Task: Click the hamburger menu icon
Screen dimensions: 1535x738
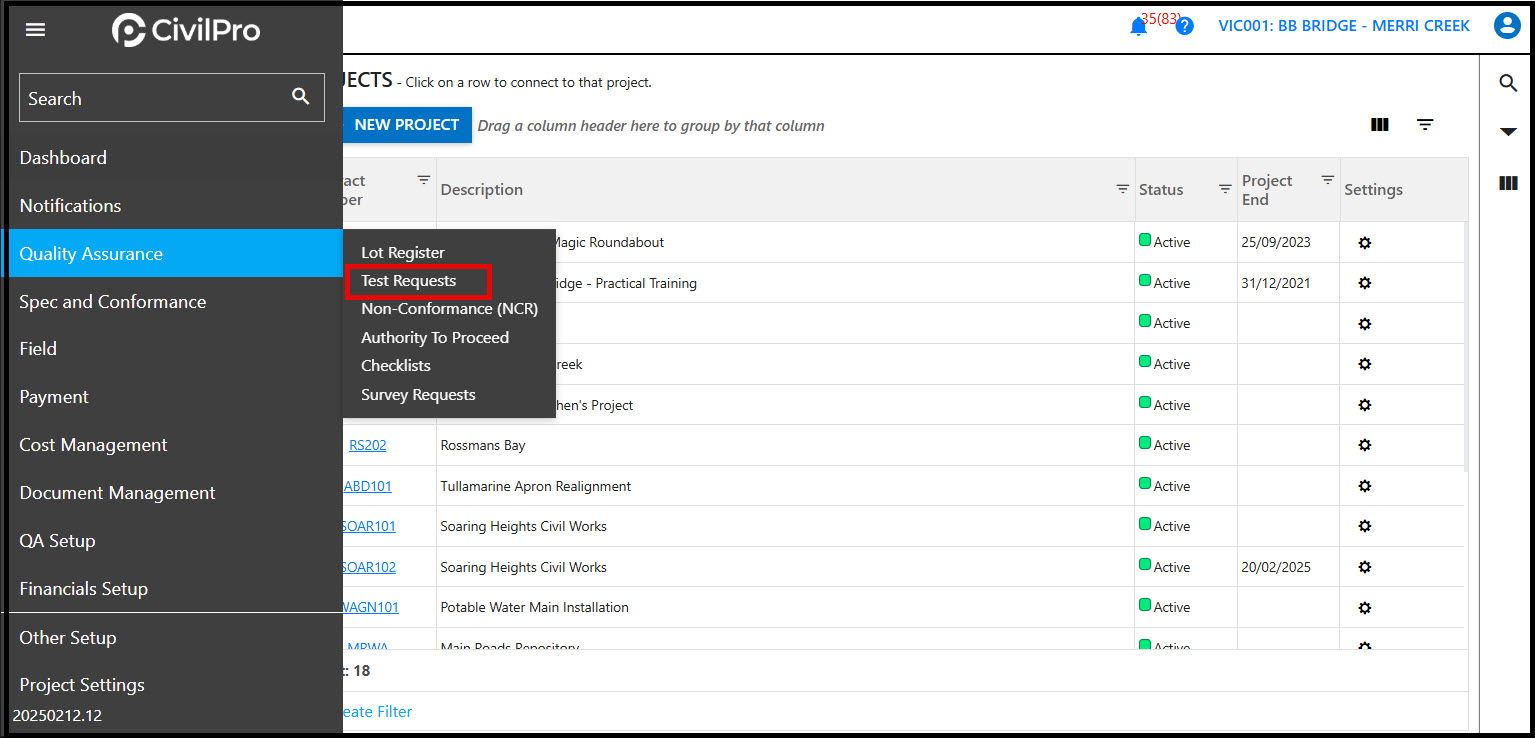Action: click(35, 30)
